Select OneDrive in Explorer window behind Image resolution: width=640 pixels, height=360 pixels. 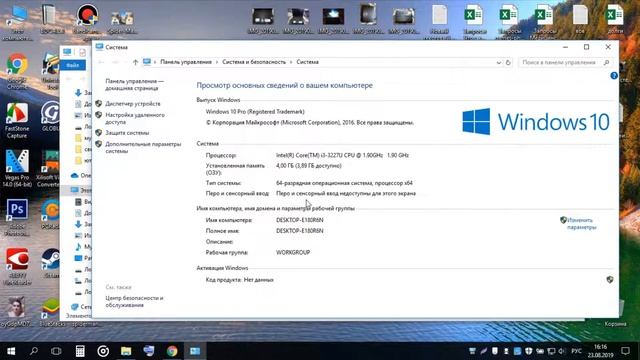pyautogui.click(x=81, y=176)
